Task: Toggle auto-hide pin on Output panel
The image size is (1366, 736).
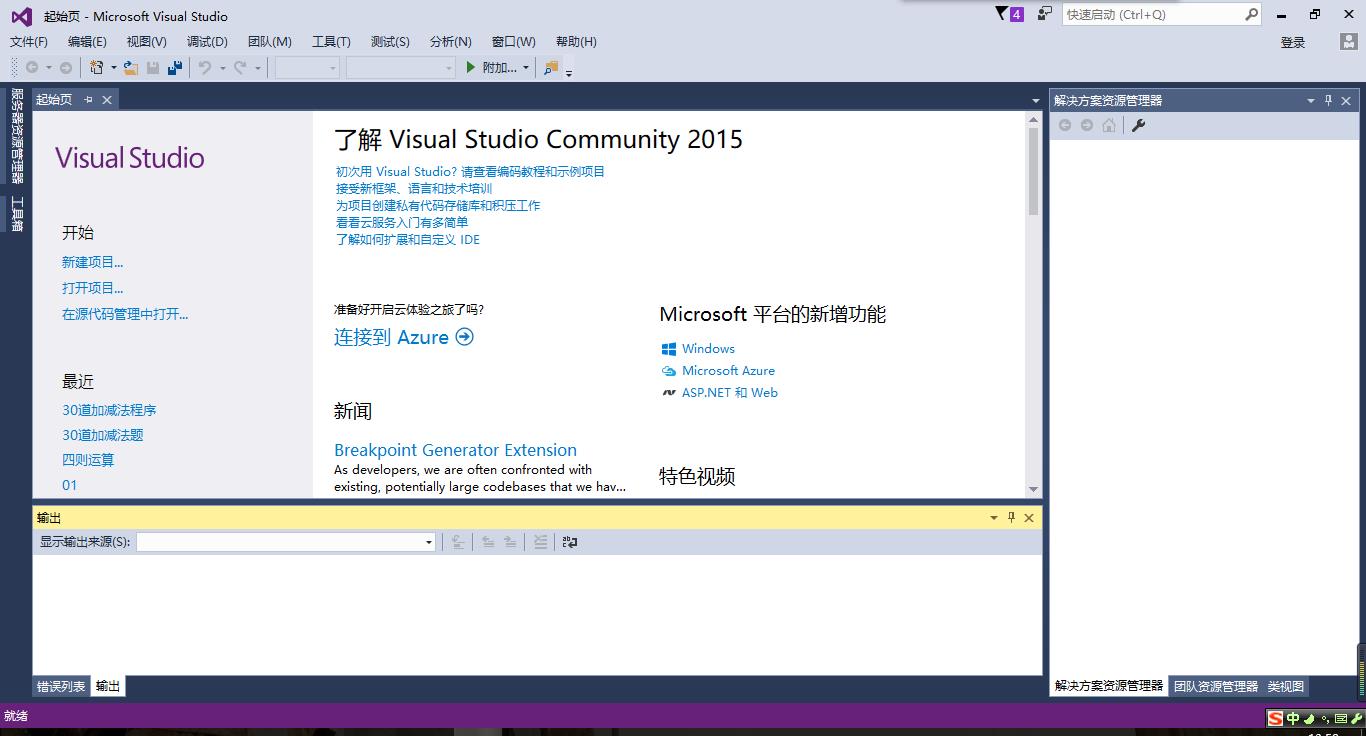Action: point(1011,517)
